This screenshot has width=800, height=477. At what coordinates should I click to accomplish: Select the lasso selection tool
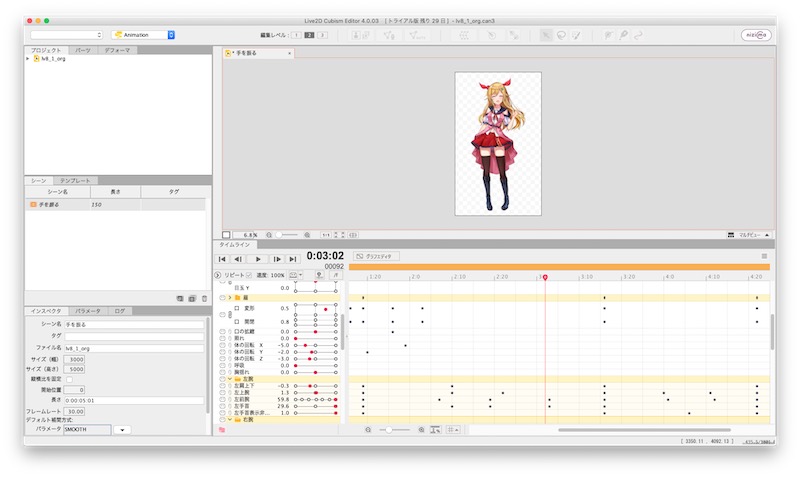[x=561, y=35]
